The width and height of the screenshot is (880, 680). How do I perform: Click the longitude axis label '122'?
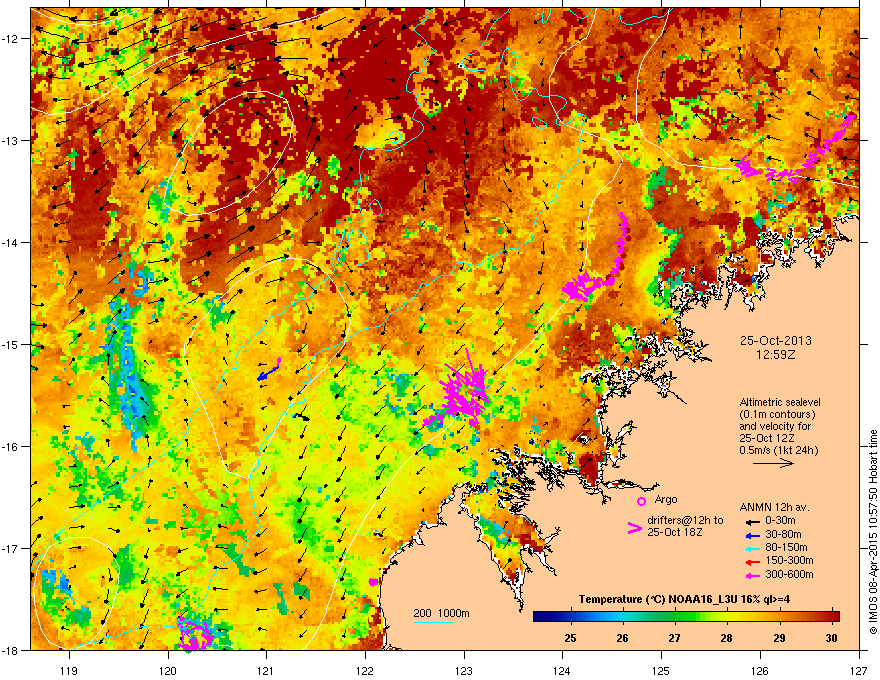pyautogui.click(x=365, y=670)
